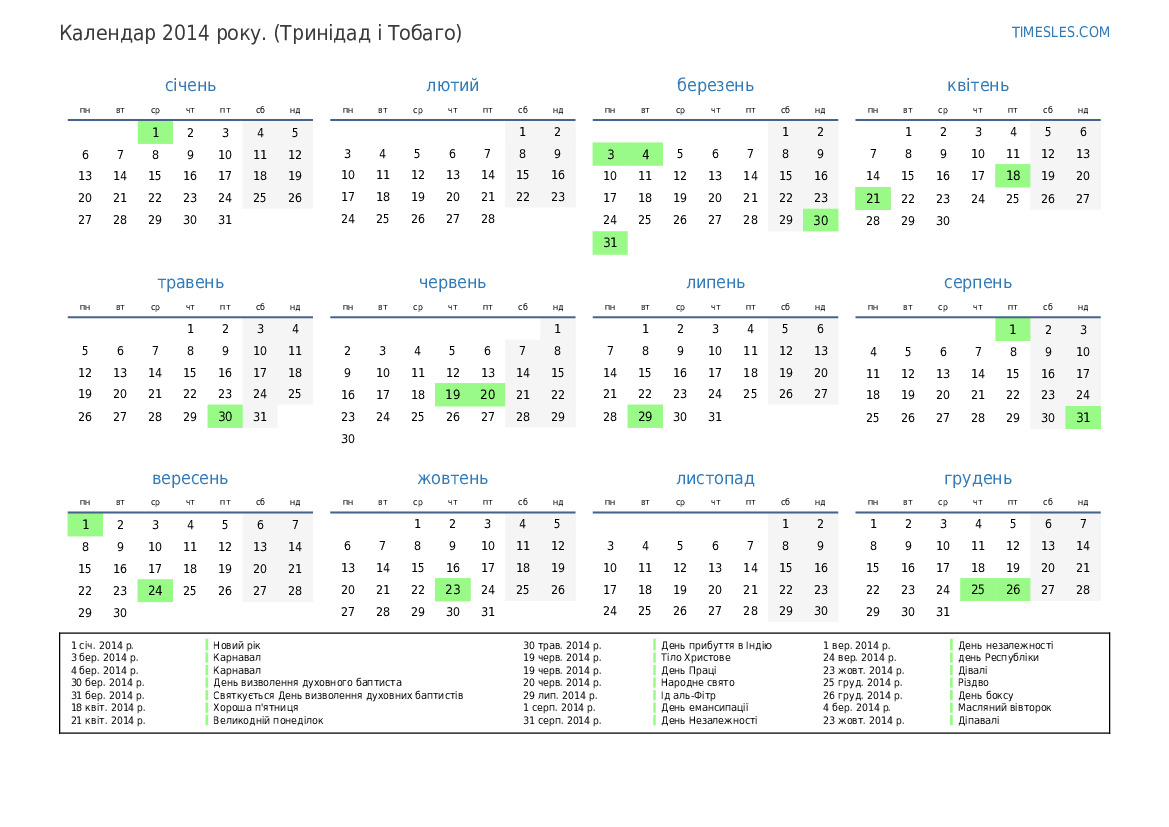Open the 'травень' month heading

pyautogui.click(x=190, y=283)
